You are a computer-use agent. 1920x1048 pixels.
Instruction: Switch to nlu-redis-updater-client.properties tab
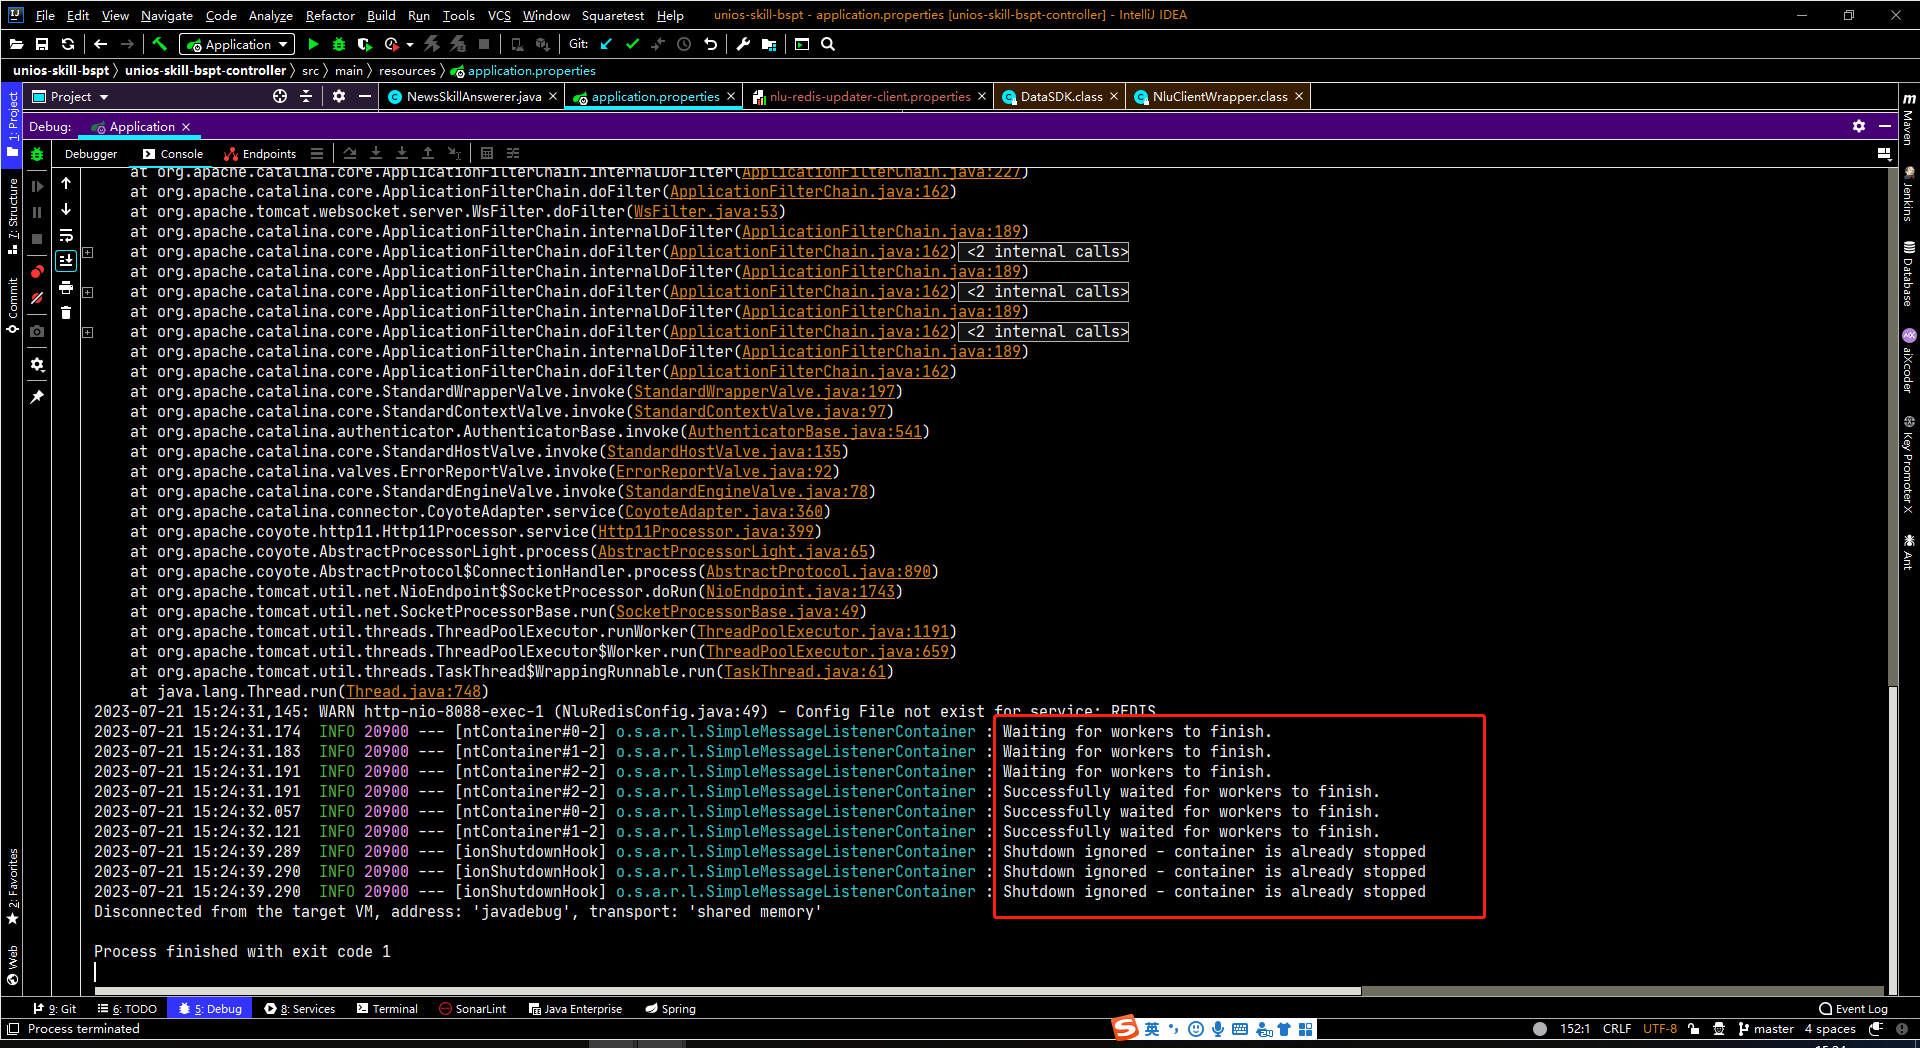pyautogui.click(x=869, y=96)
